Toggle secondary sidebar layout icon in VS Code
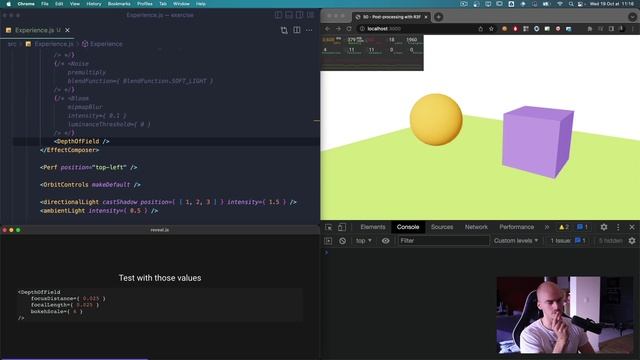Screen dimensions: 640x360 point(300,15)
